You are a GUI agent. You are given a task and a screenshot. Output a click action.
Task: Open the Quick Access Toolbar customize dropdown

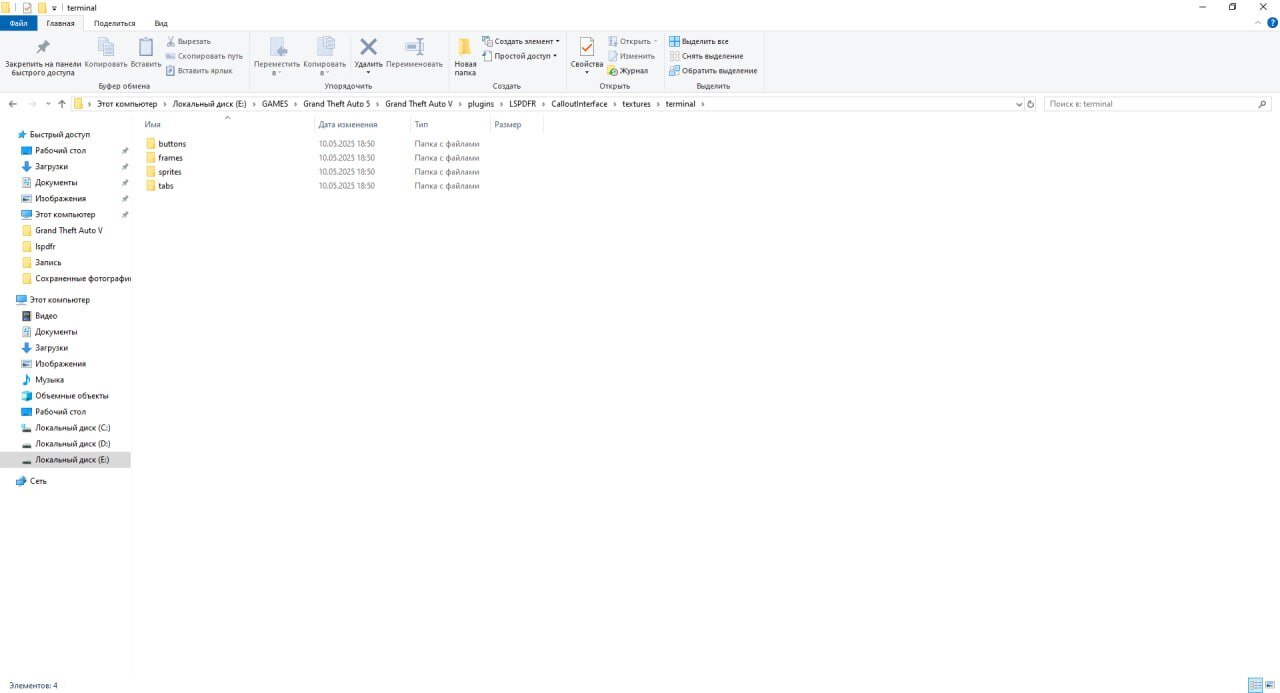tap(55, 8)
